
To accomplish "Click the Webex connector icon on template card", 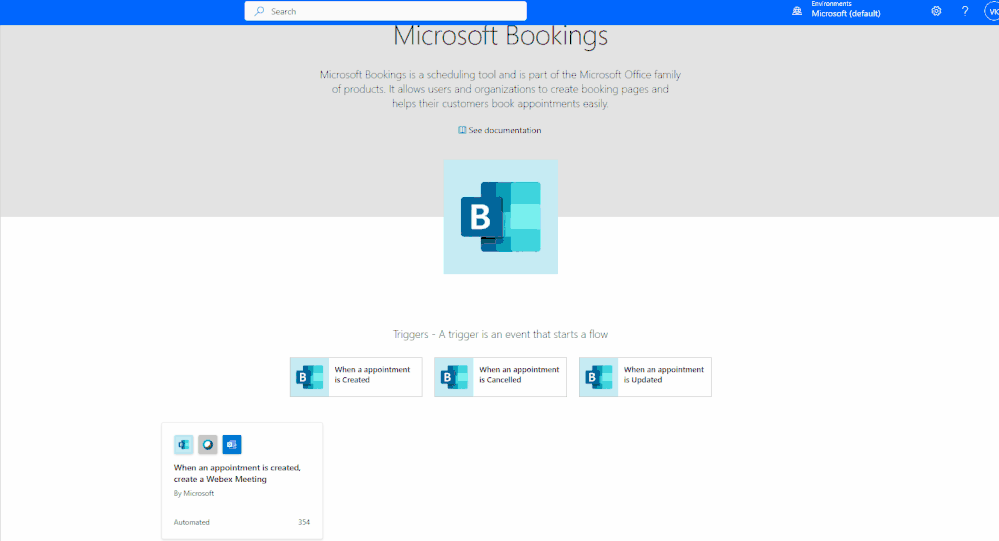I will pos(208,444).
